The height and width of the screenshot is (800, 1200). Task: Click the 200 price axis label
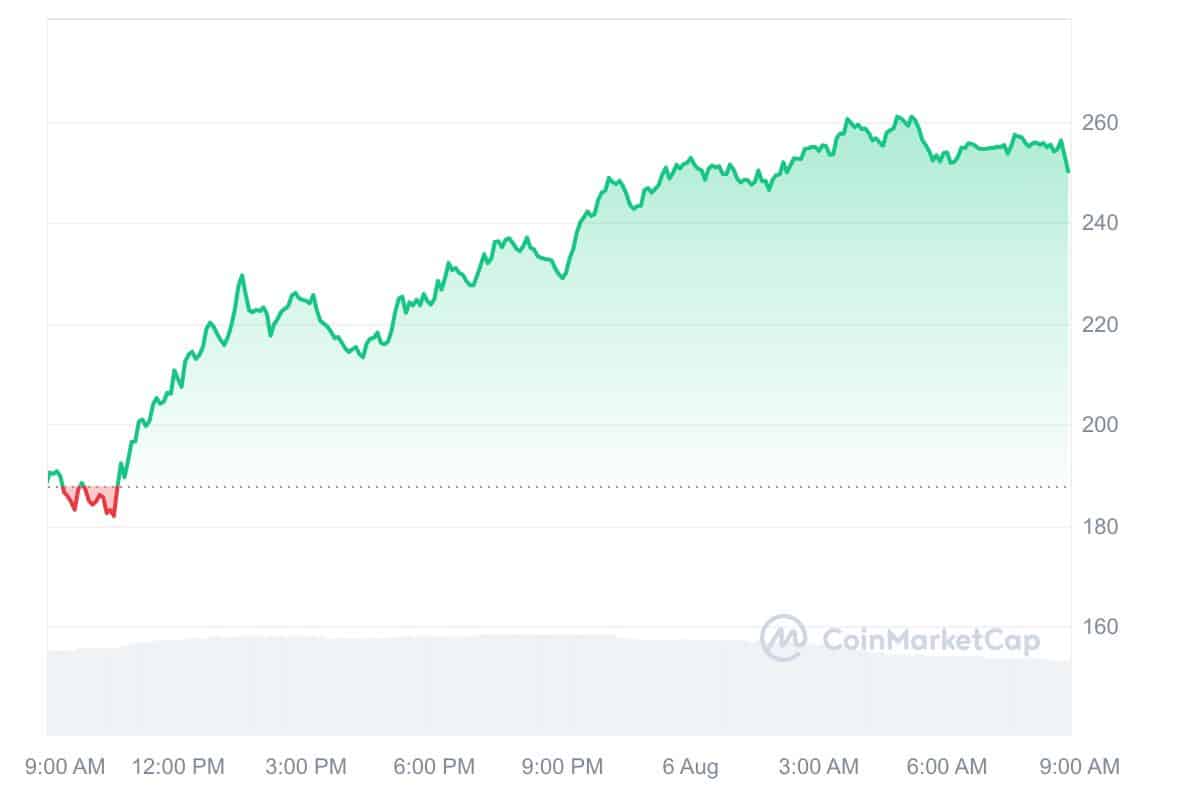1100,425
